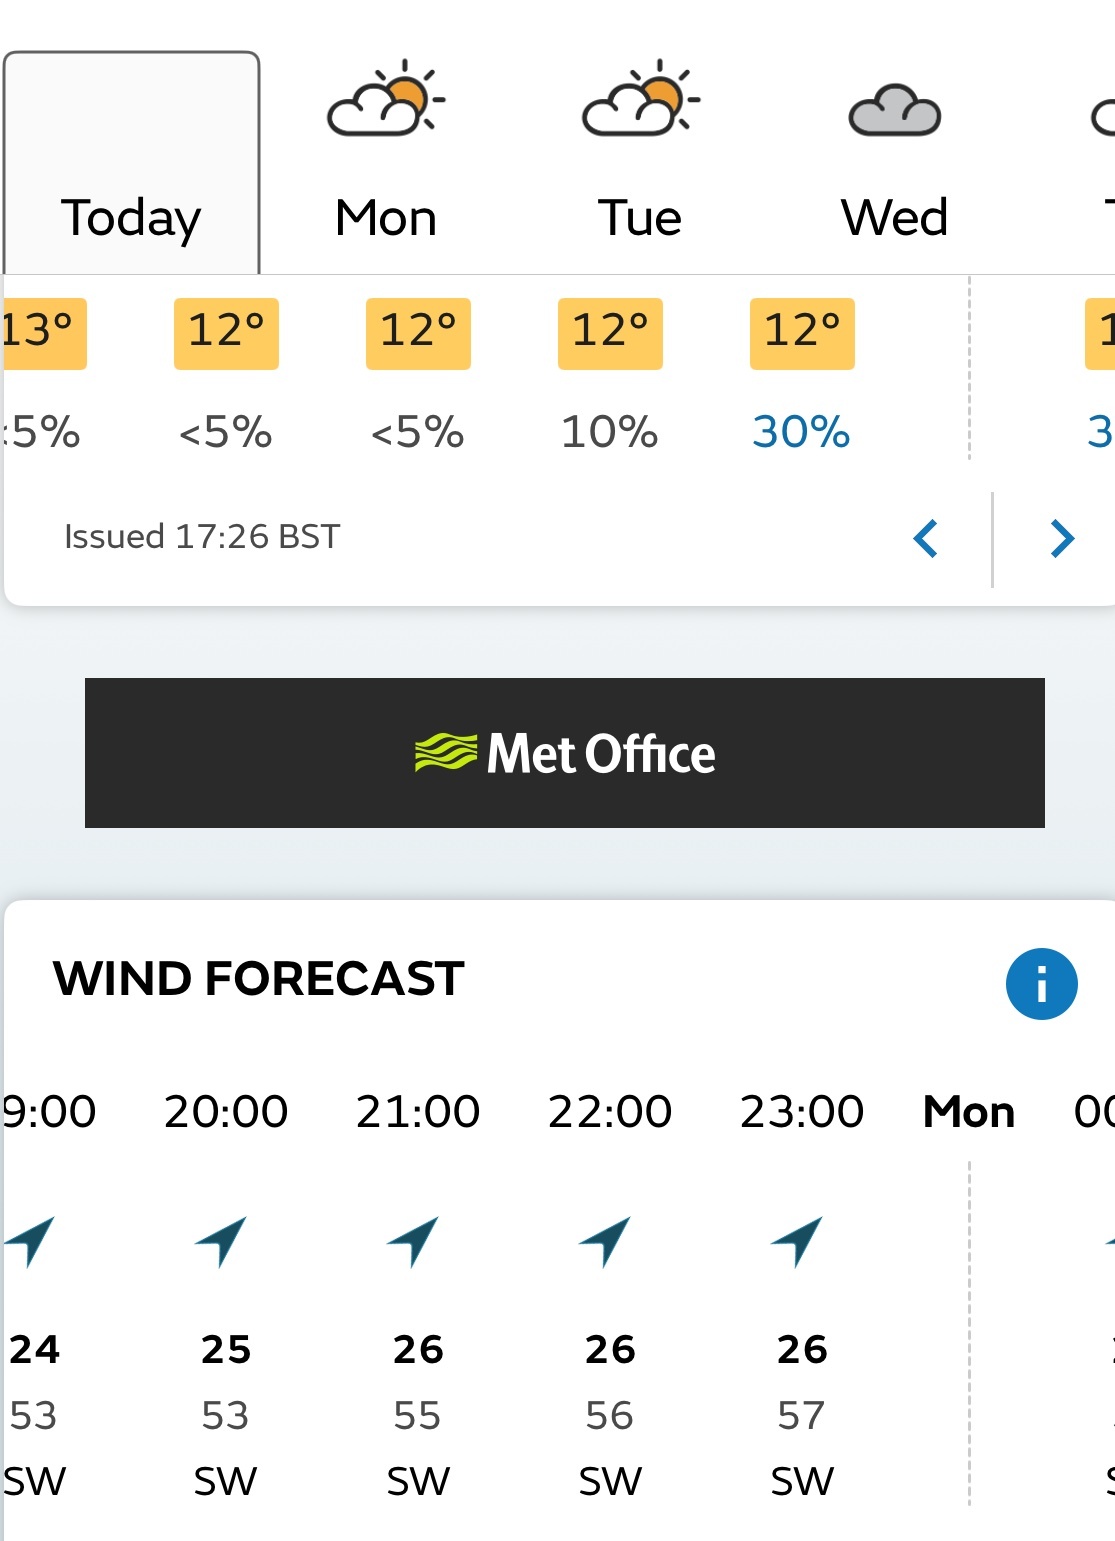Screen dimensions: 1115x1541
Task: Choose the Wed forecast tab
Action: (x=894, y=163)
